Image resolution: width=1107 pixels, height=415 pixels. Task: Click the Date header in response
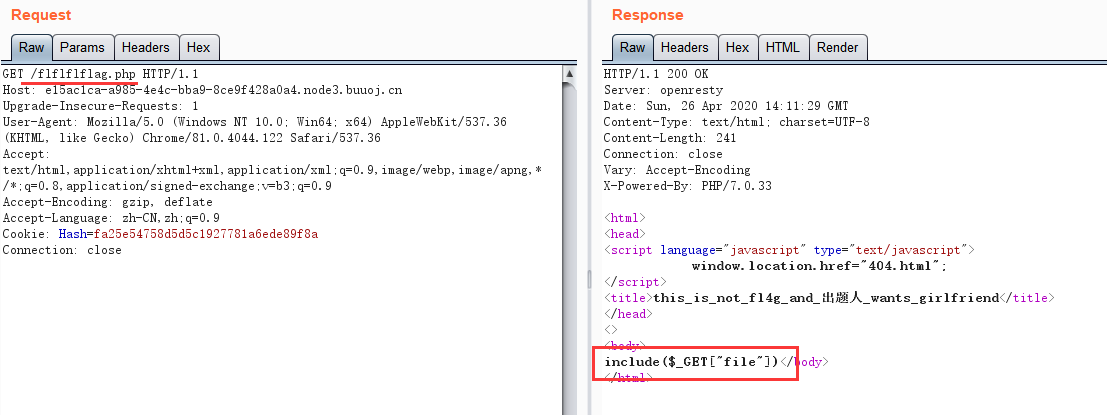pos(726,106)
